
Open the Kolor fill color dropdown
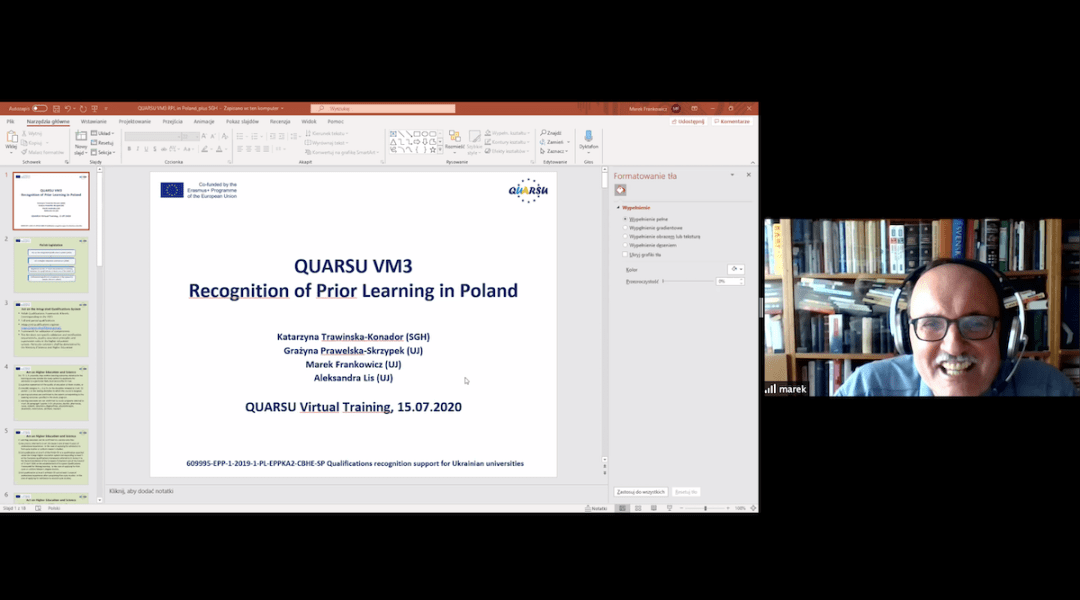736,269
